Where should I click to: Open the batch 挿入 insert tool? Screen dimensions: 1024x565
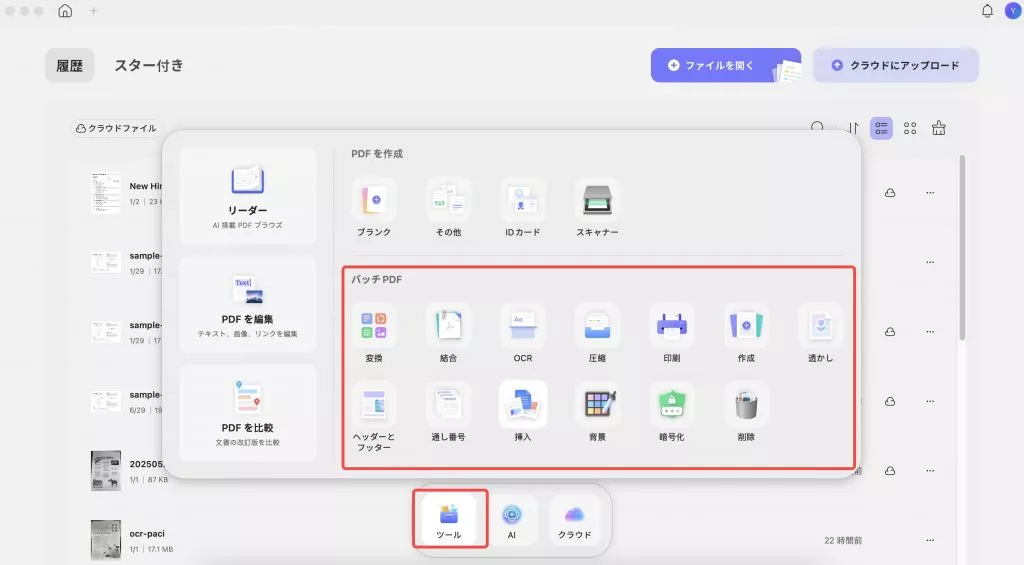click(x=522, y=412)
